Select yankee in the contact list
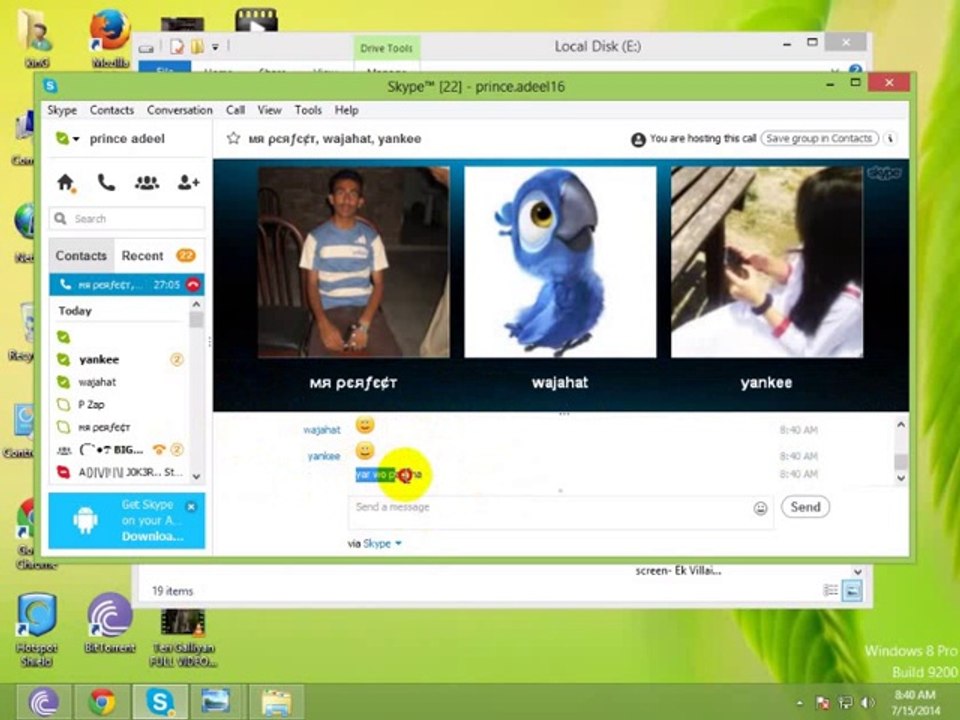 [120, 359]
